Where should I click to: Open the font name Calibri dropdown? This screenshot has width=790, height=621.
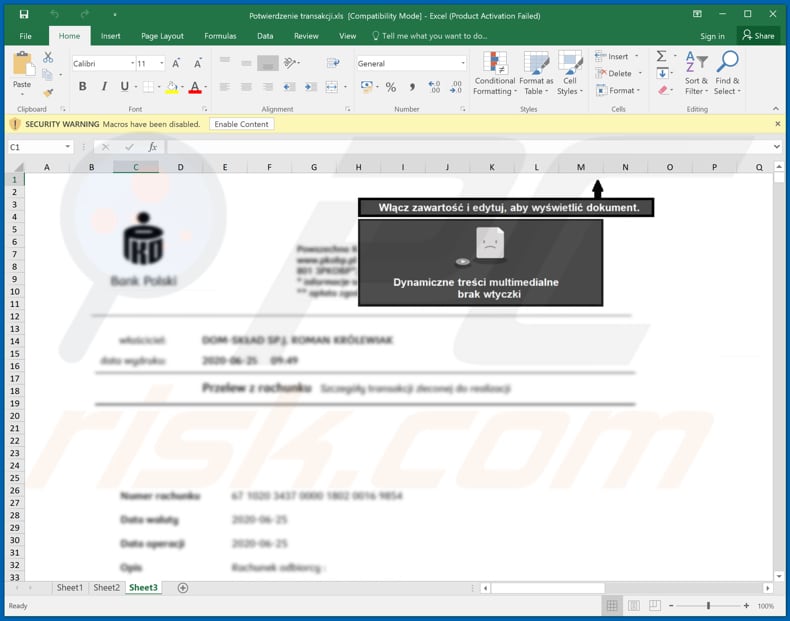point(133,63)
